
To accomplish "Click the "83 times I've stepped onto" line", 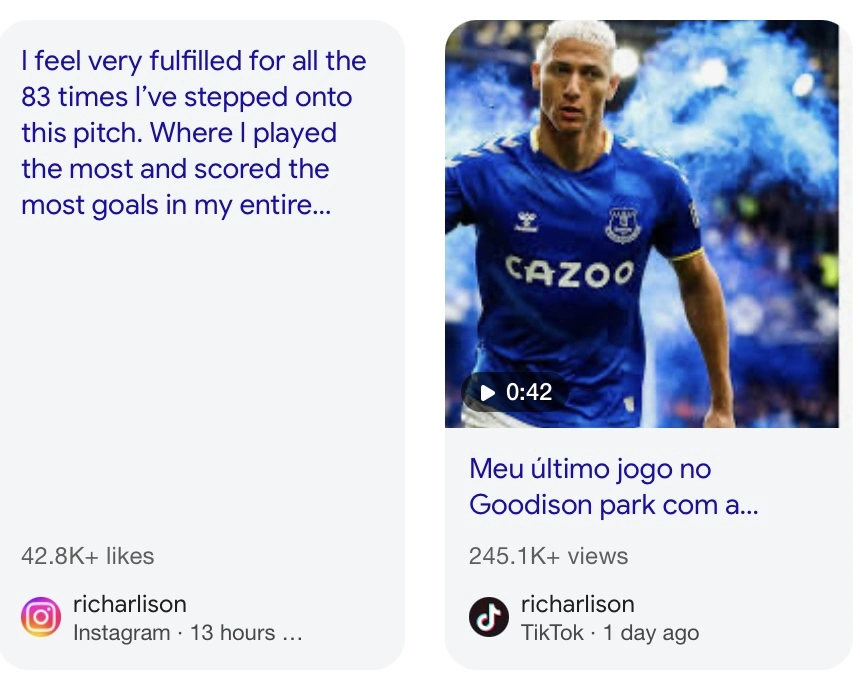I will coord(186,97).
